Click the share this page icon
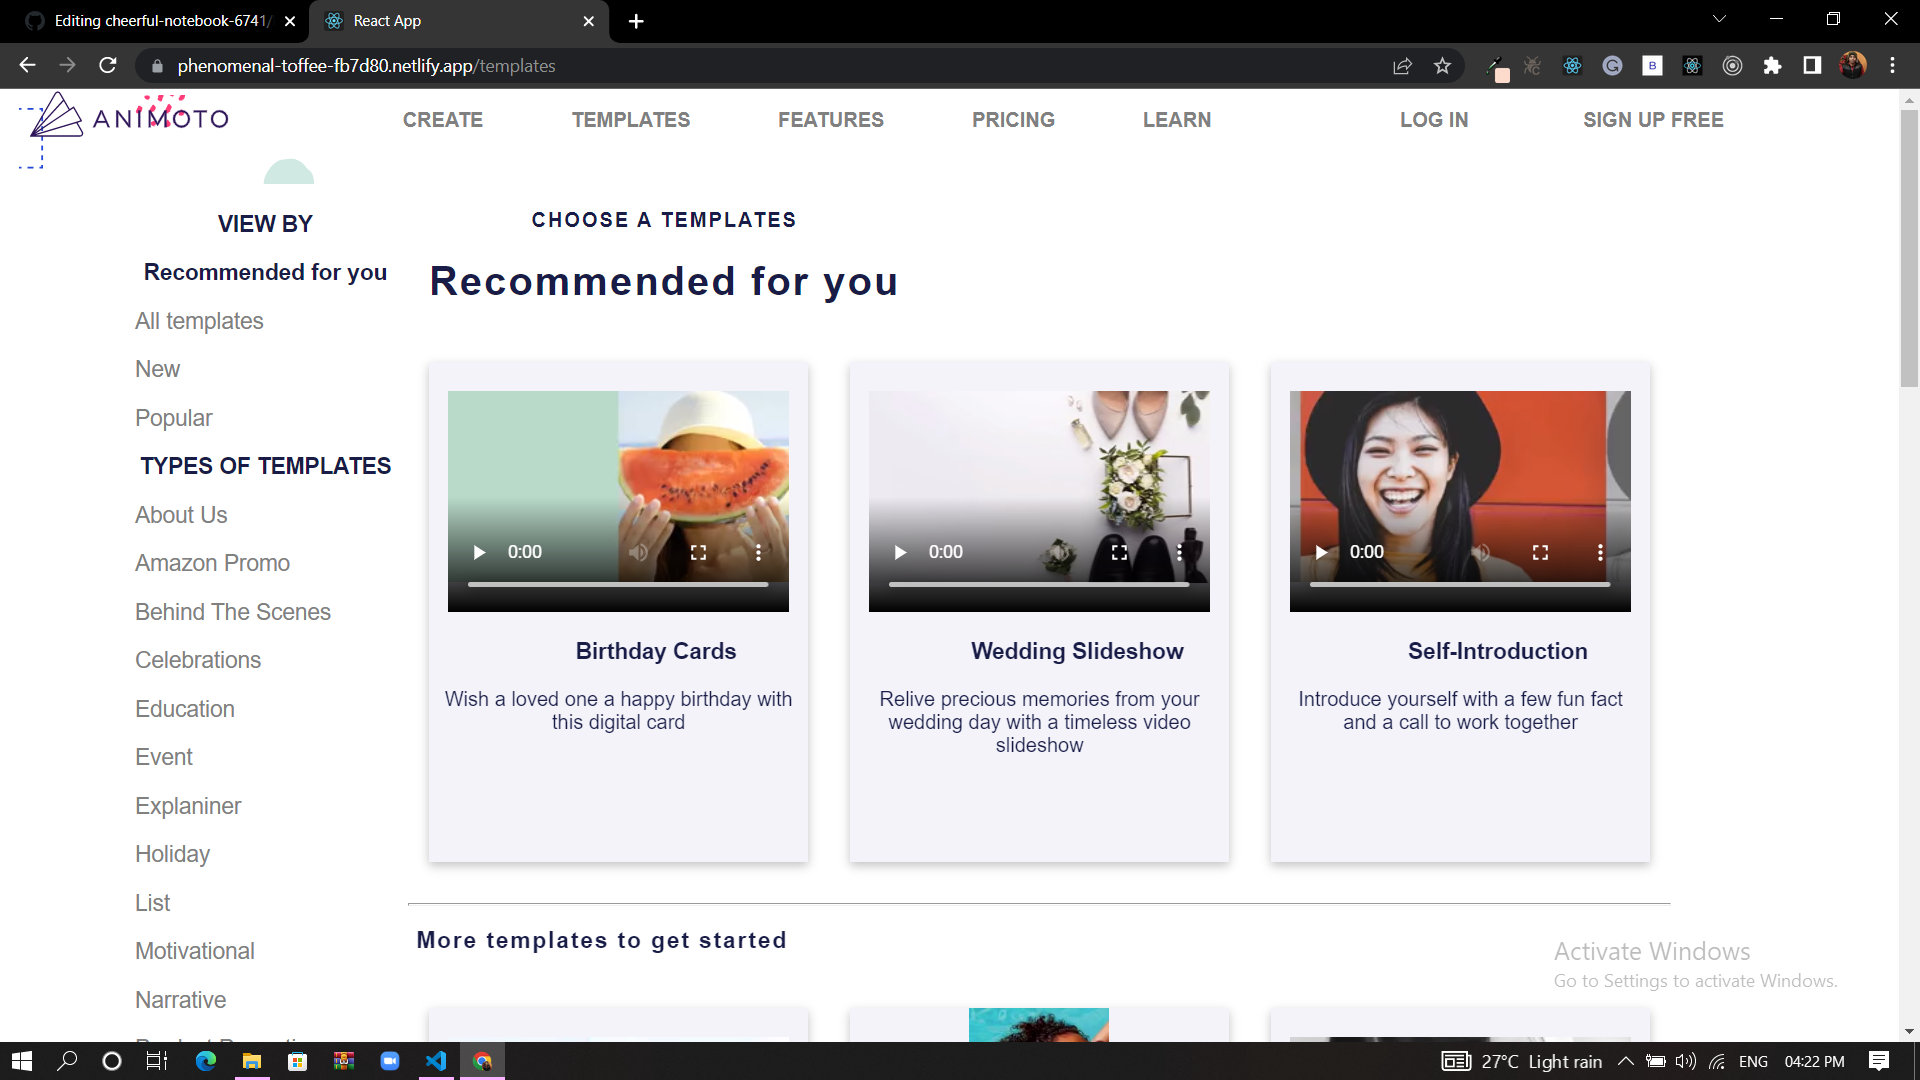 point(1402,65)
